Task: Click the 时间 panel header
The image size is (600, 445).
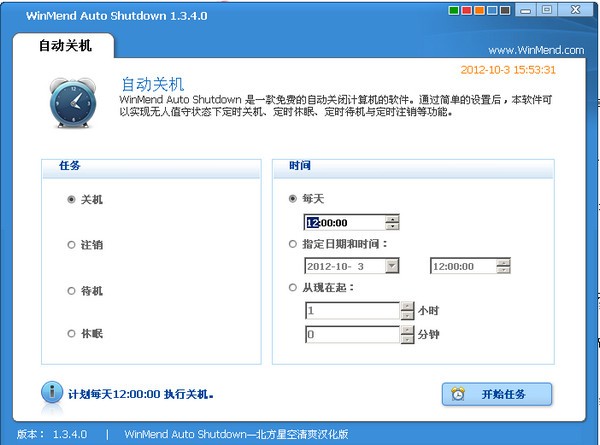Action: 413,169
